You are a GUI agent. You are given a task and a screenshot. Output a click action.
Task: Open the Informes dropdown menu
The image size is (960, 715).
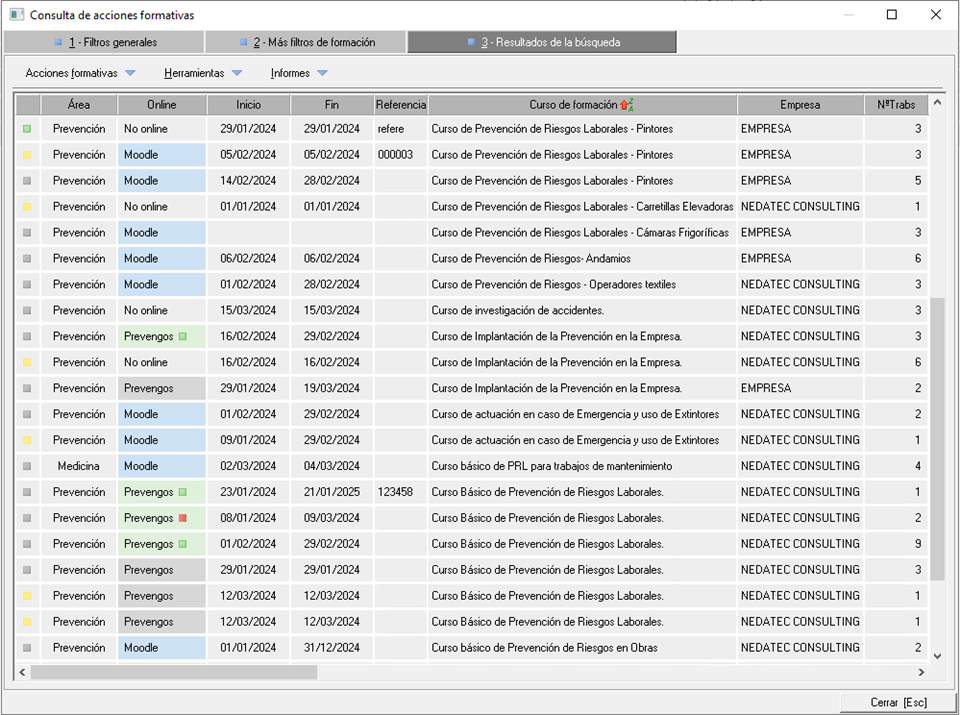point(299,73)
